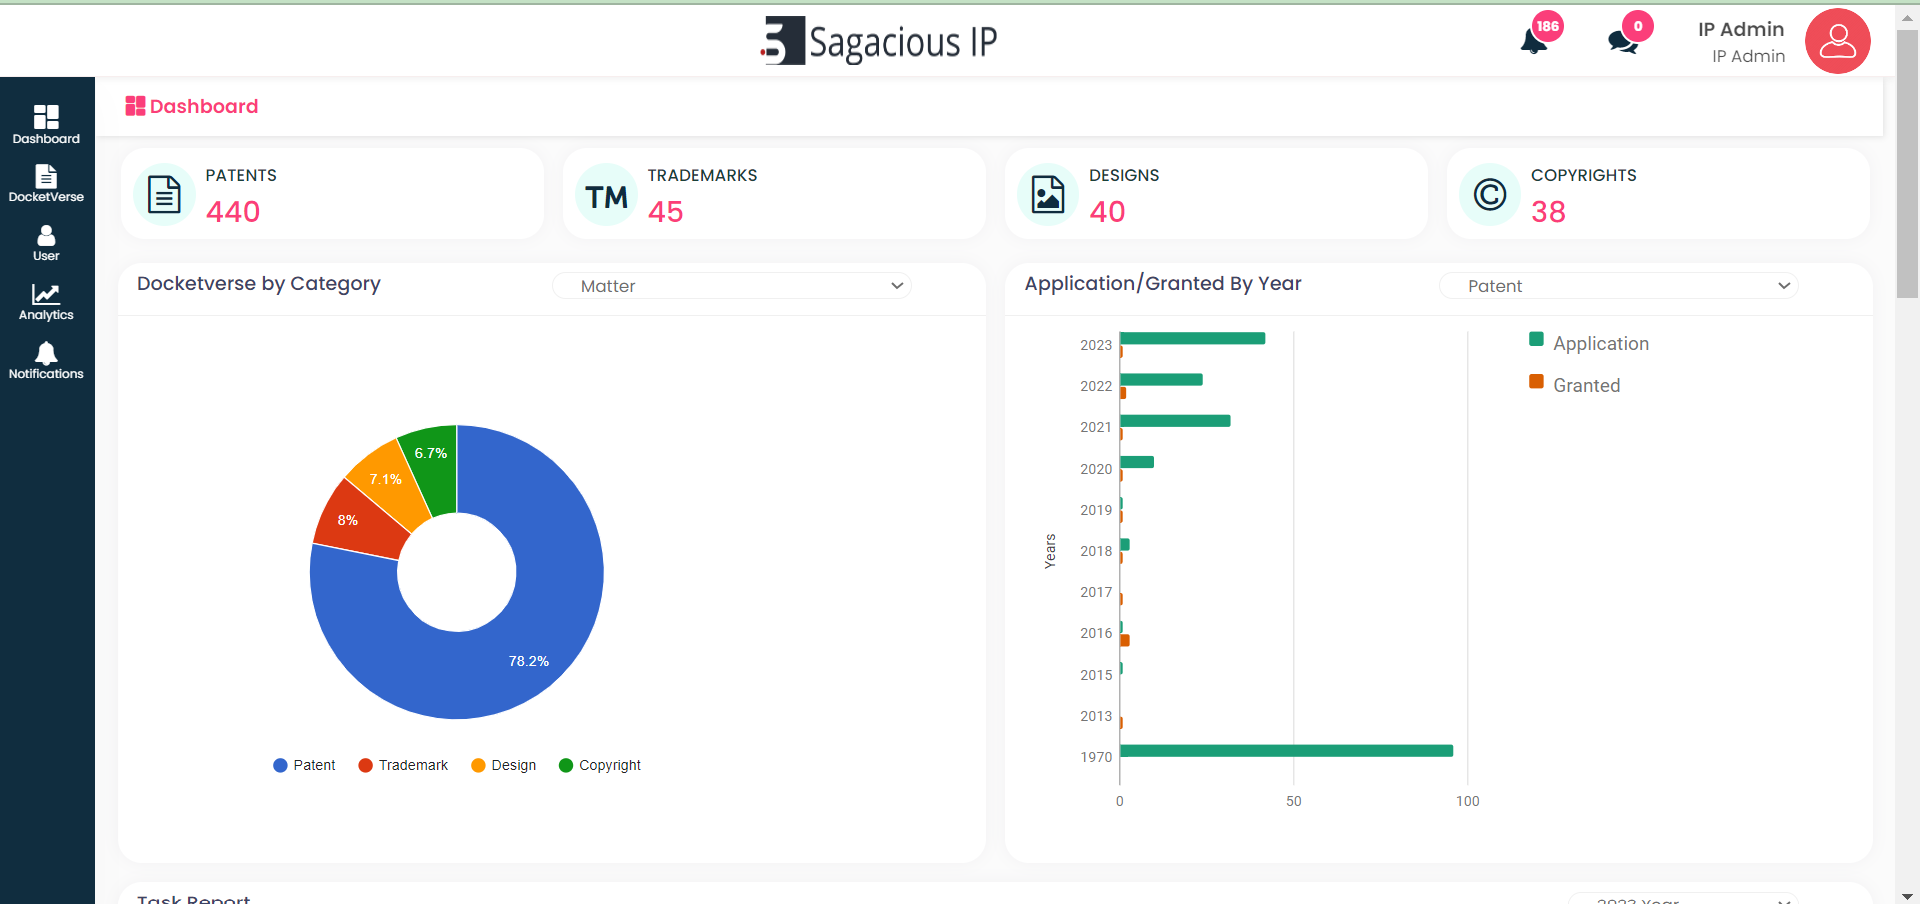Click the IP Admin profile avatar
Image resolution: width=1920 pixels, height=904 pixels.
click(x=1837, y=41)
